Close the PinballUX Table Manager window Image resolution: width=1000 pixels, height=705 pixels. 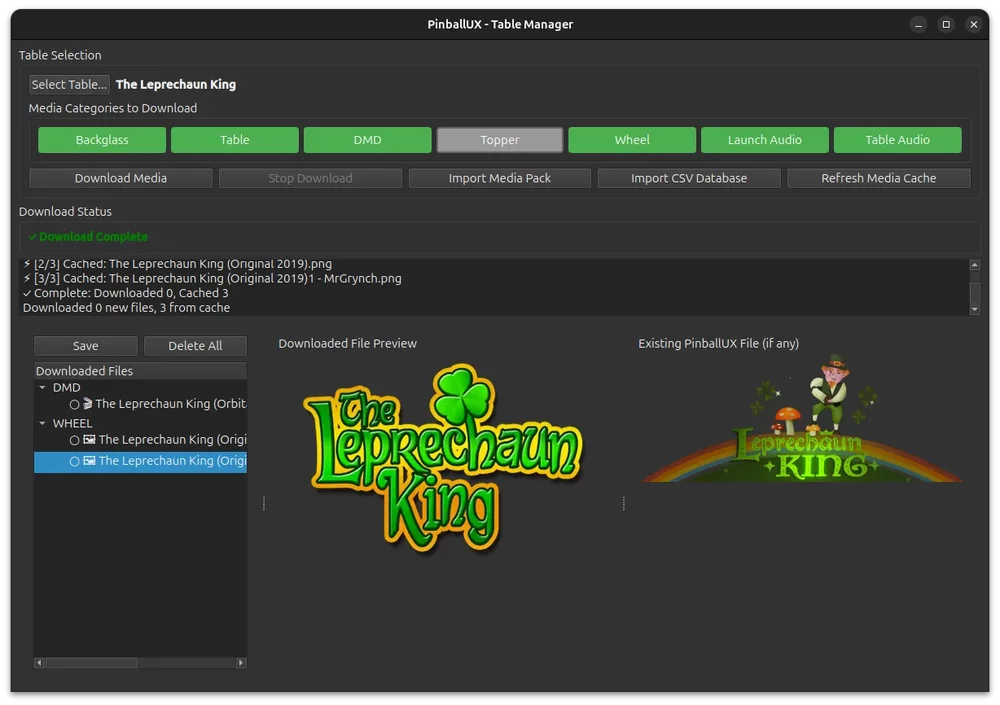point(973,25)
